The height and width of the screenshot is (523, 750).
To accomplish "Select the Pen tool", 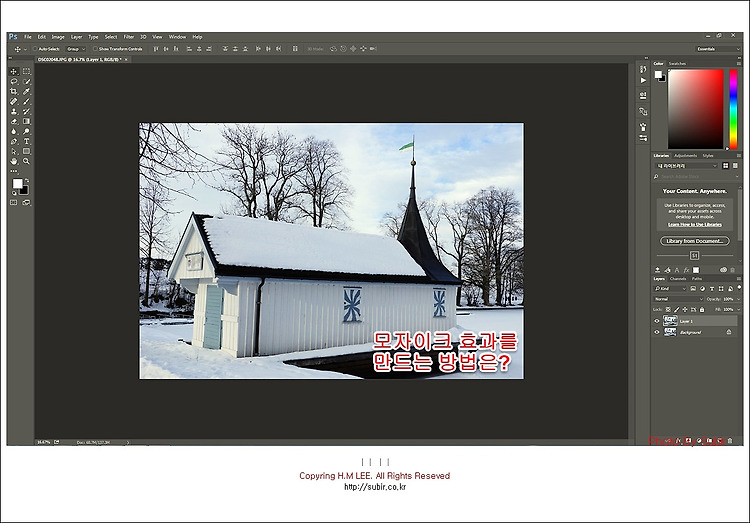I will point(14,142).
